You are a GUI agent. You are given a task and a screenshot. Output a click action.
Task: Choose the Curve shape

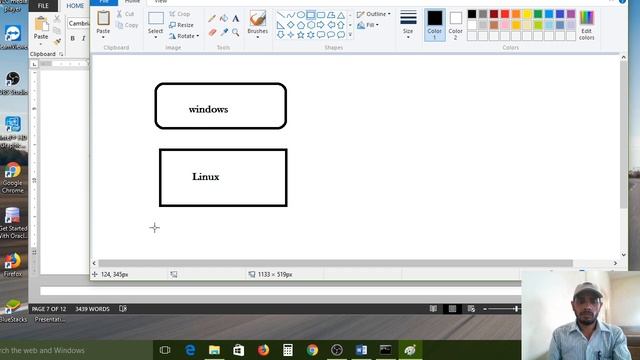(x=291, y=15)
